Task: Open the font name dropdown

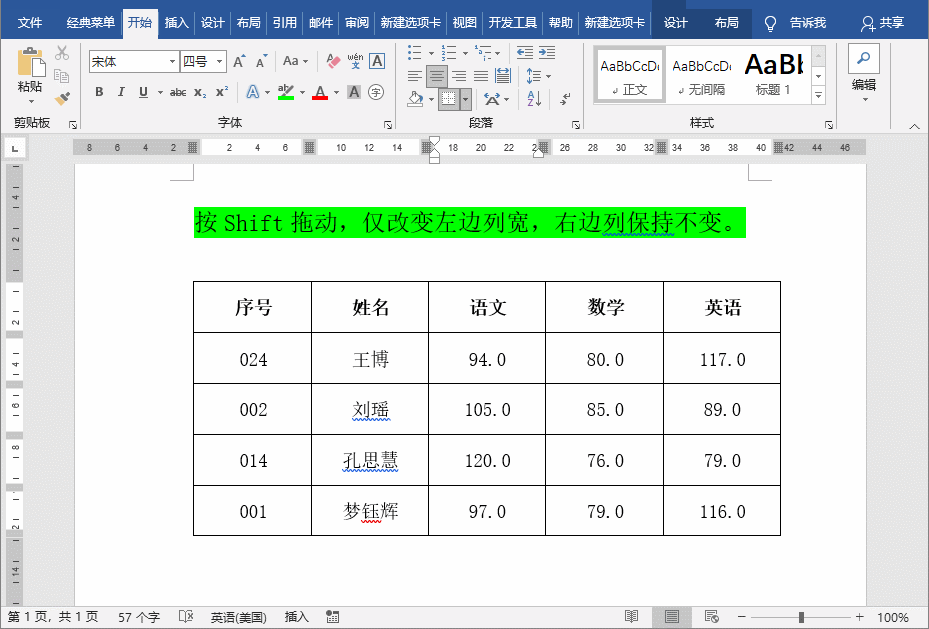Action: click(172, 61)
